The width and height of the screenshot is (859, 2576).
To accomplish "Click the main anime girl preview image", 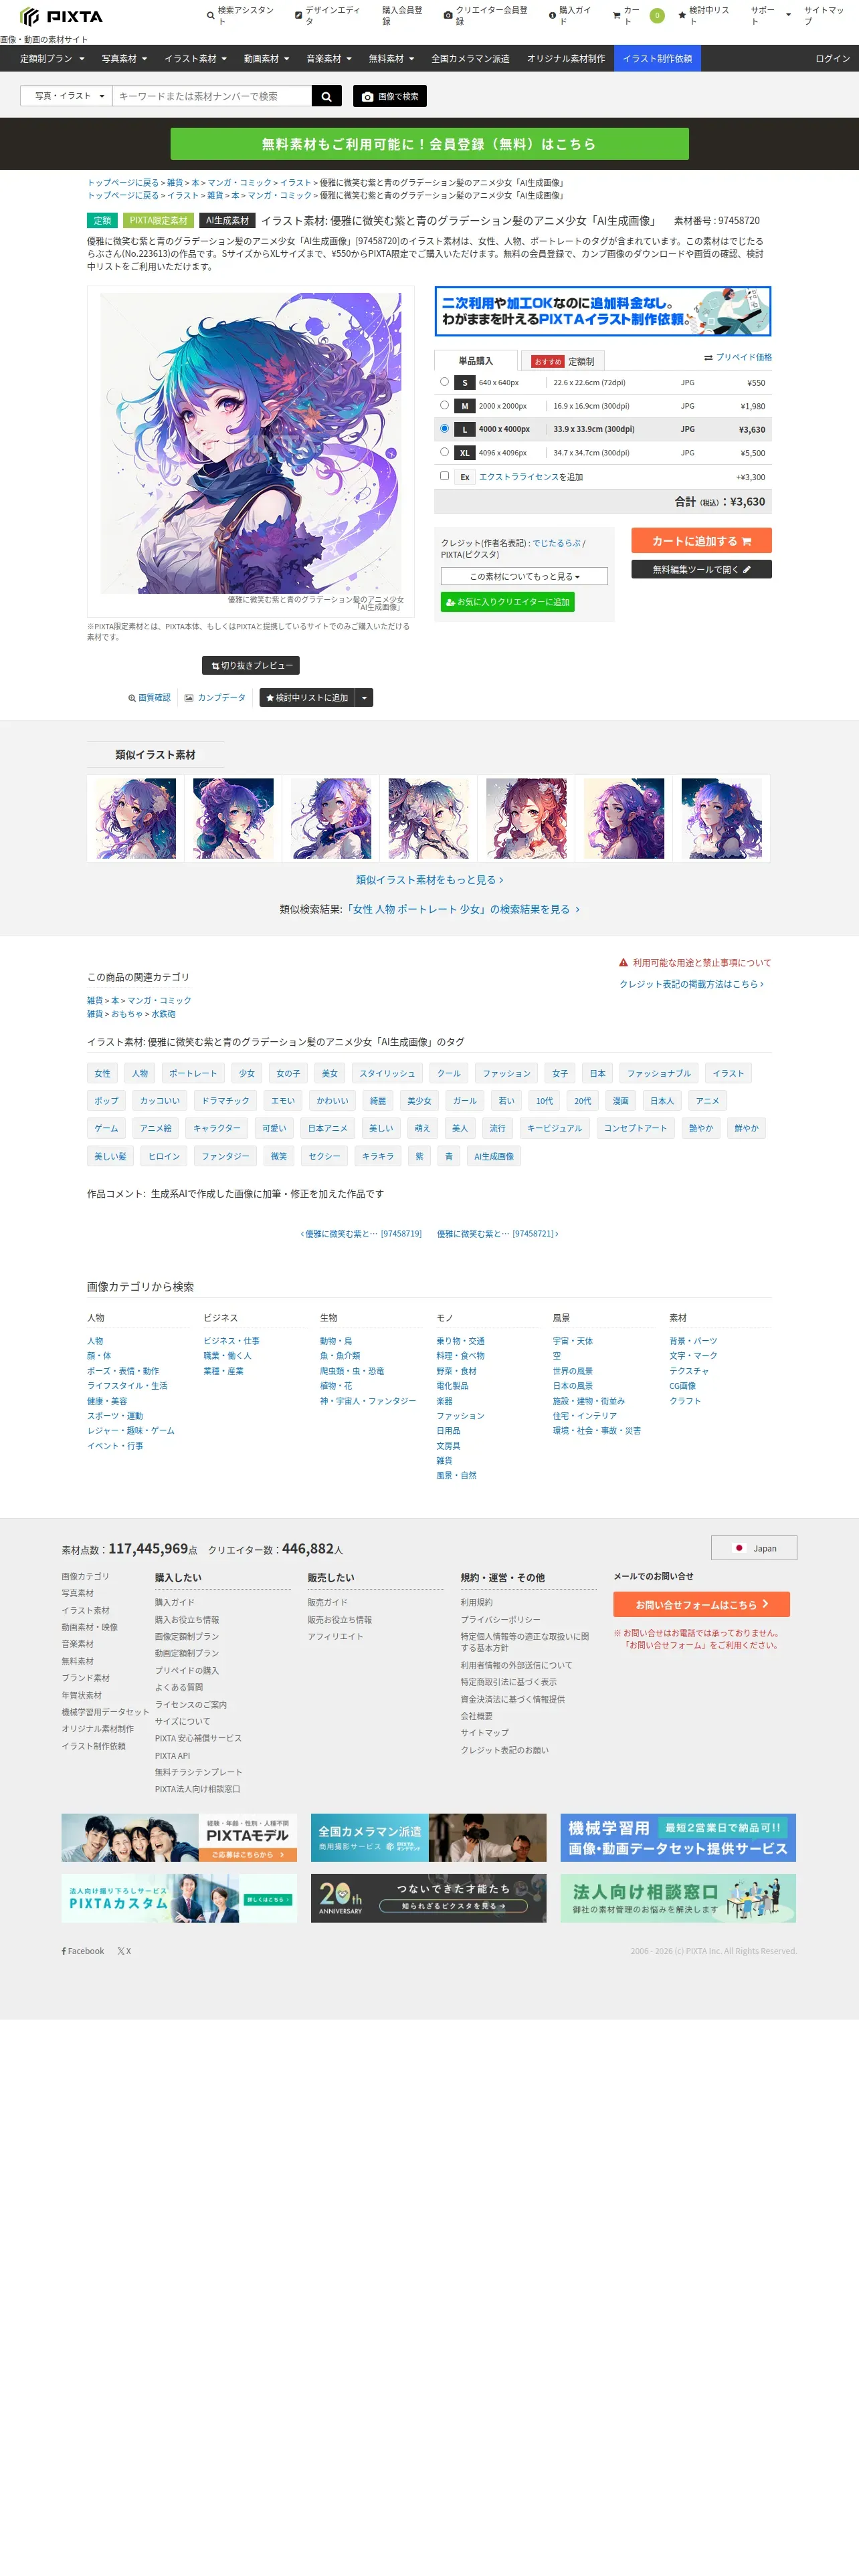I will tap(250, 443).
